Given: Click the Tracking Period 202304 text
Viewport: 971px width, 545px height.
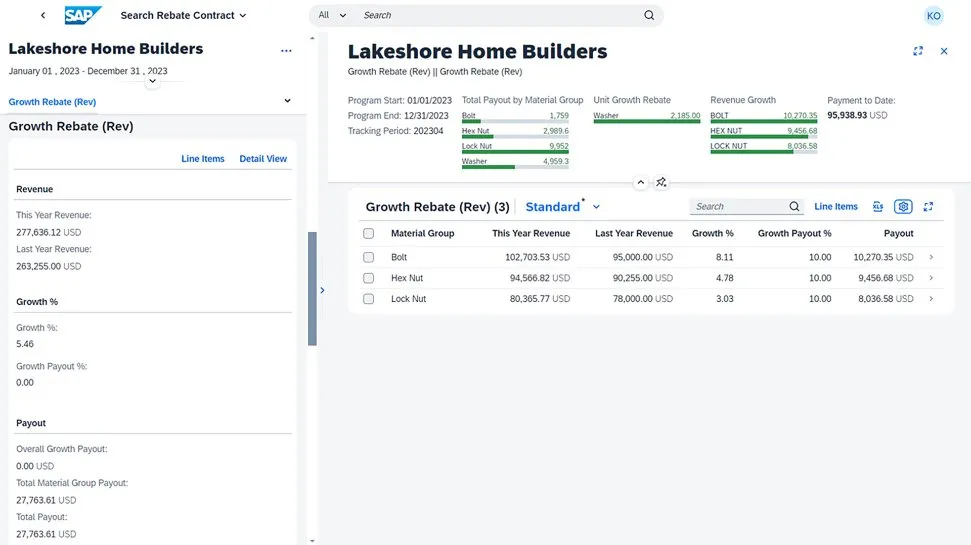Looking at the screenshot, I should click(395, 131).
